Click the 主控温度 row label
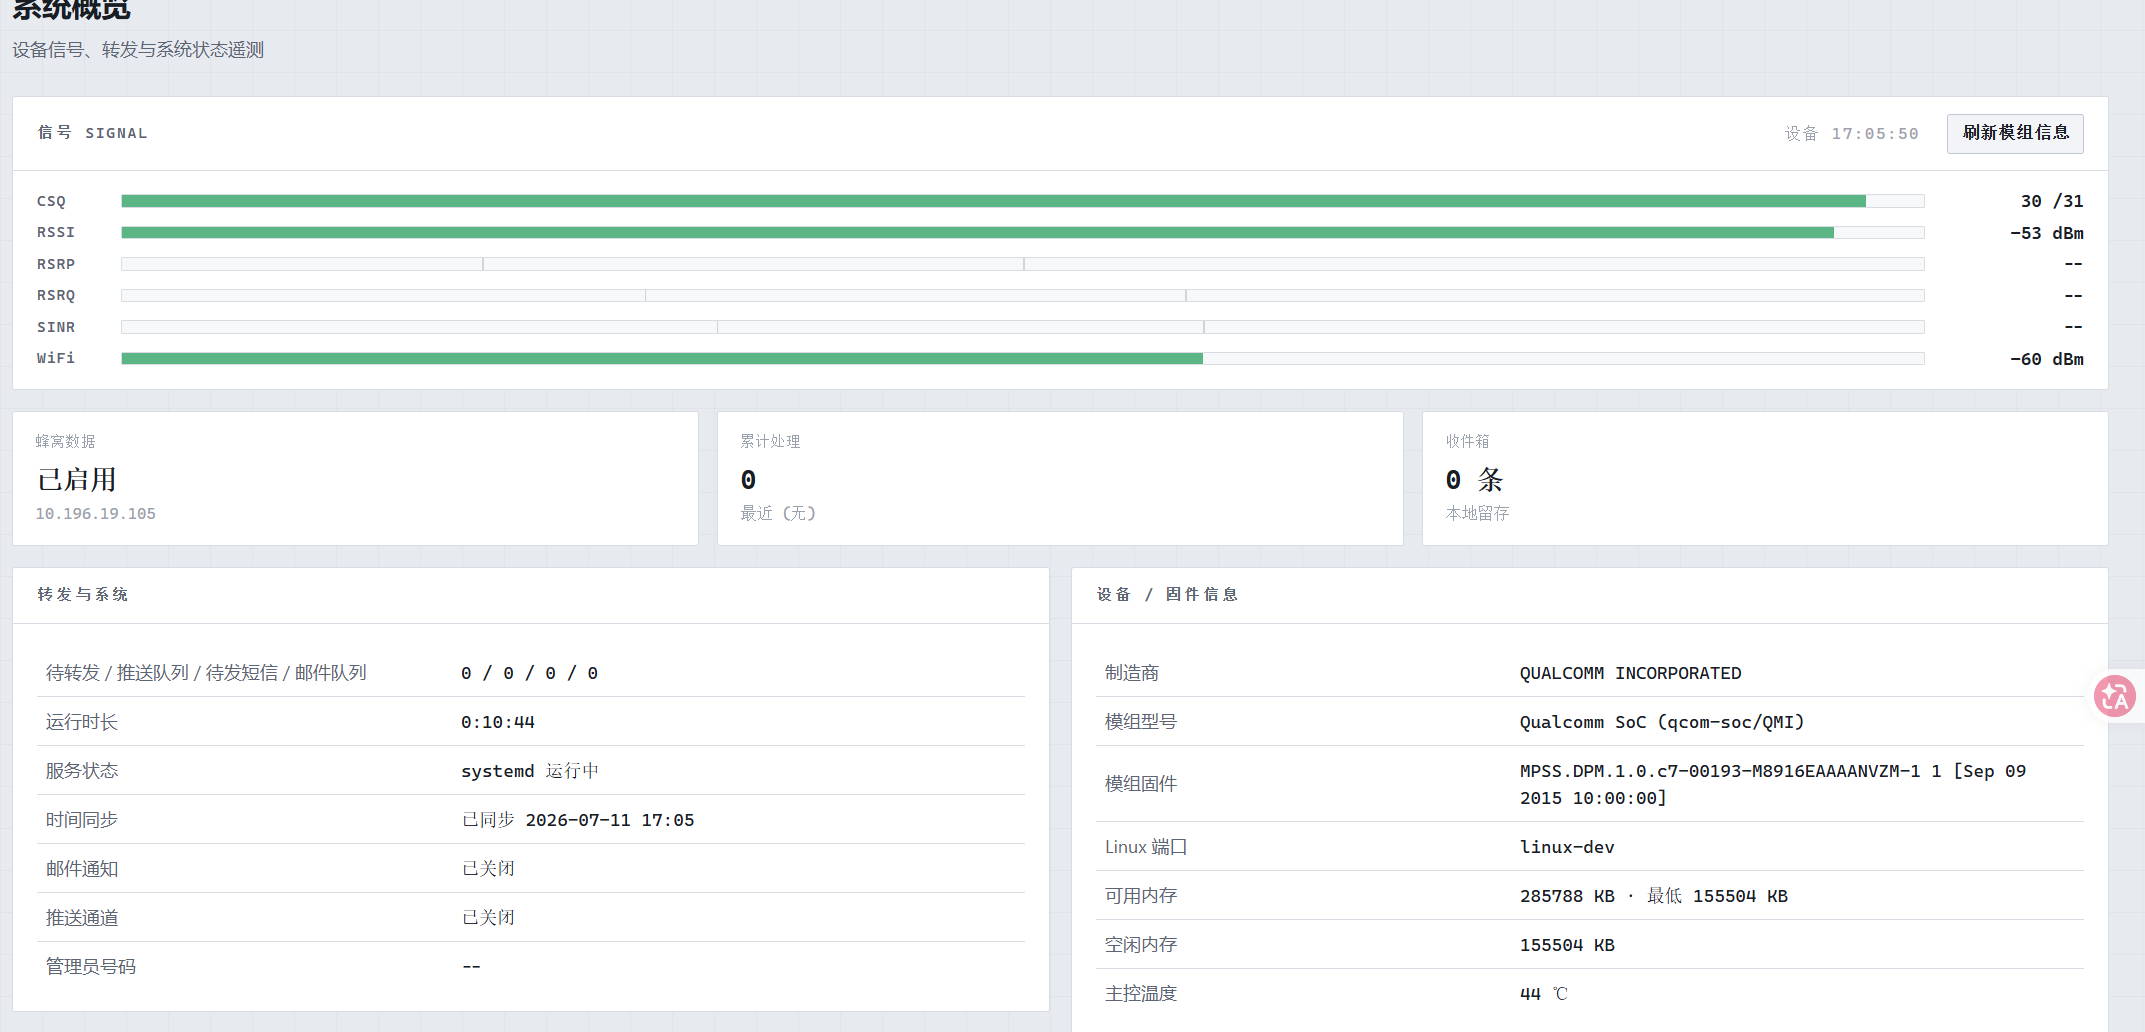Image resolution: width=2145 pixels, height=1032 pixels. (x=1141, y=994)
